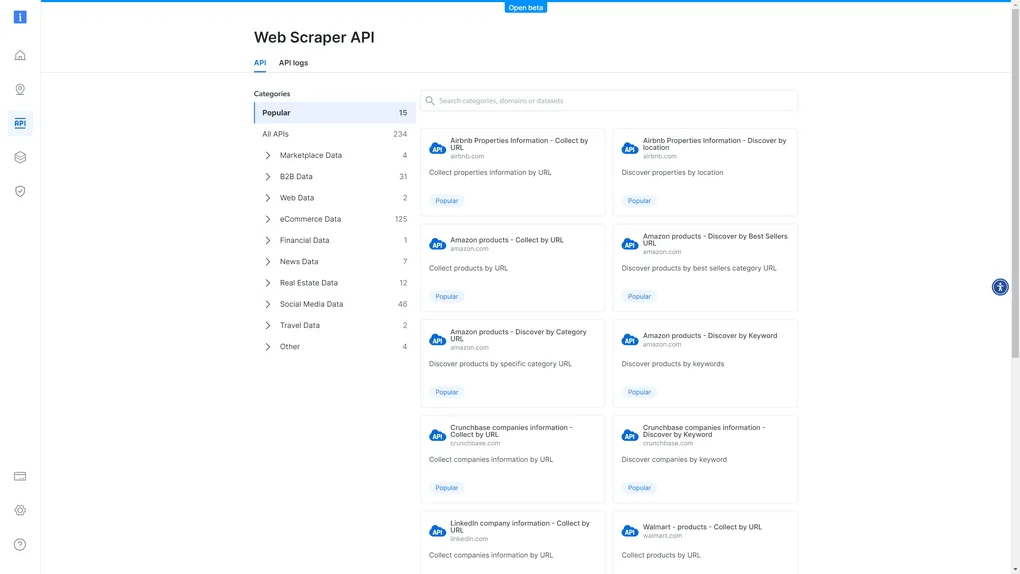Screen dimensions: 1020x574
Task: Expand the B2B Data category chevron
Action: point(267,177)
